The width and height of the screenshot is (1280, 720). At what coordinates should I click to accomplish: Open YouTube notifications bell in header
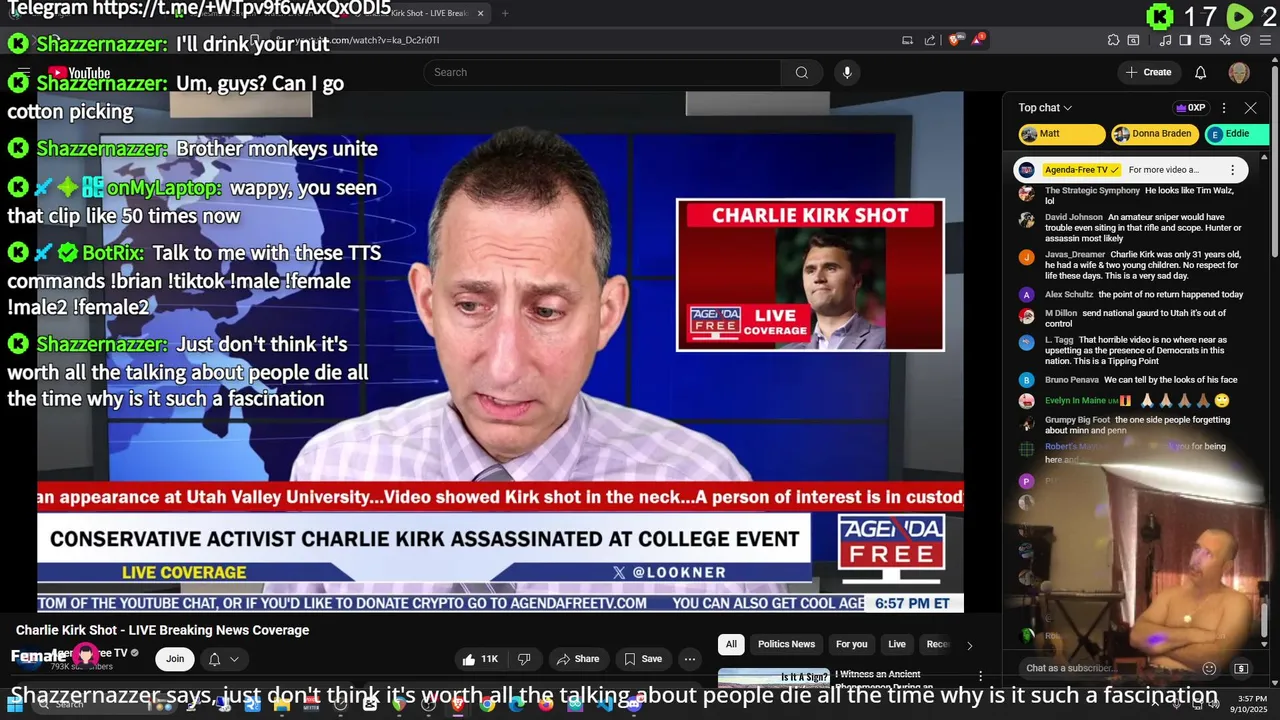(1201, 72)
